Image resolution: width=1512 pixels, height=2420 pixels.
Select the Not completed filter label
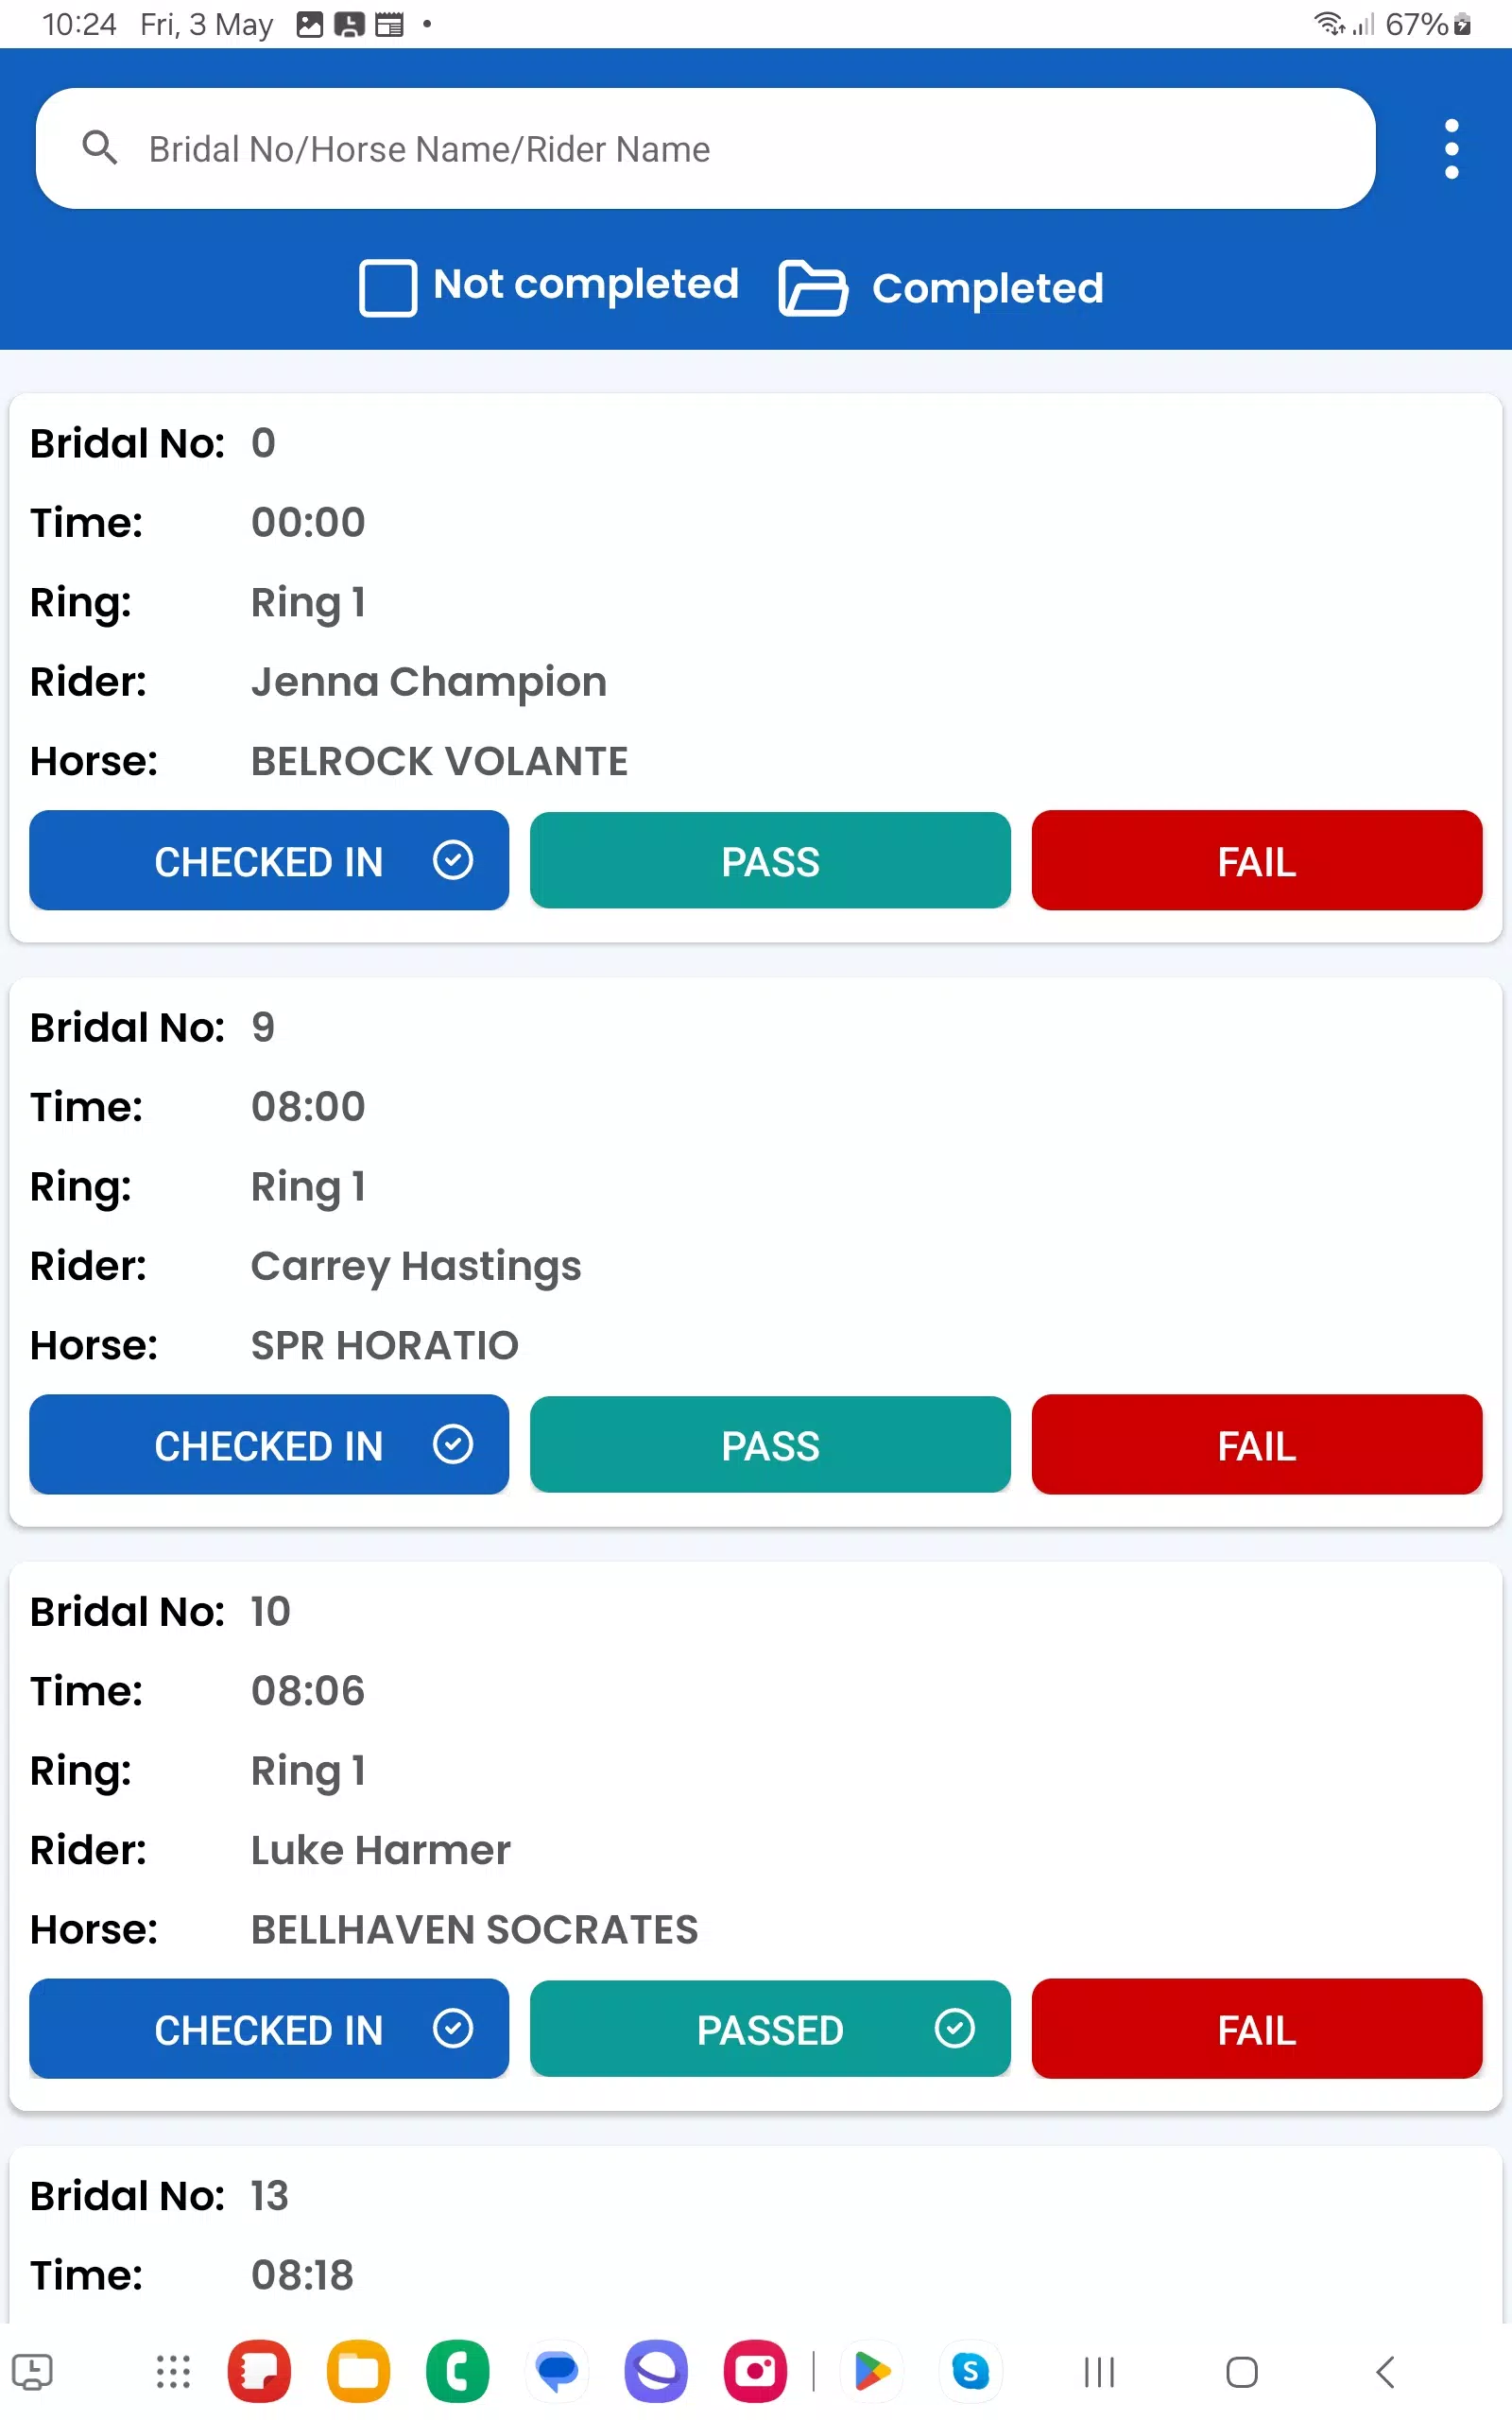click(x=586, y=285)
